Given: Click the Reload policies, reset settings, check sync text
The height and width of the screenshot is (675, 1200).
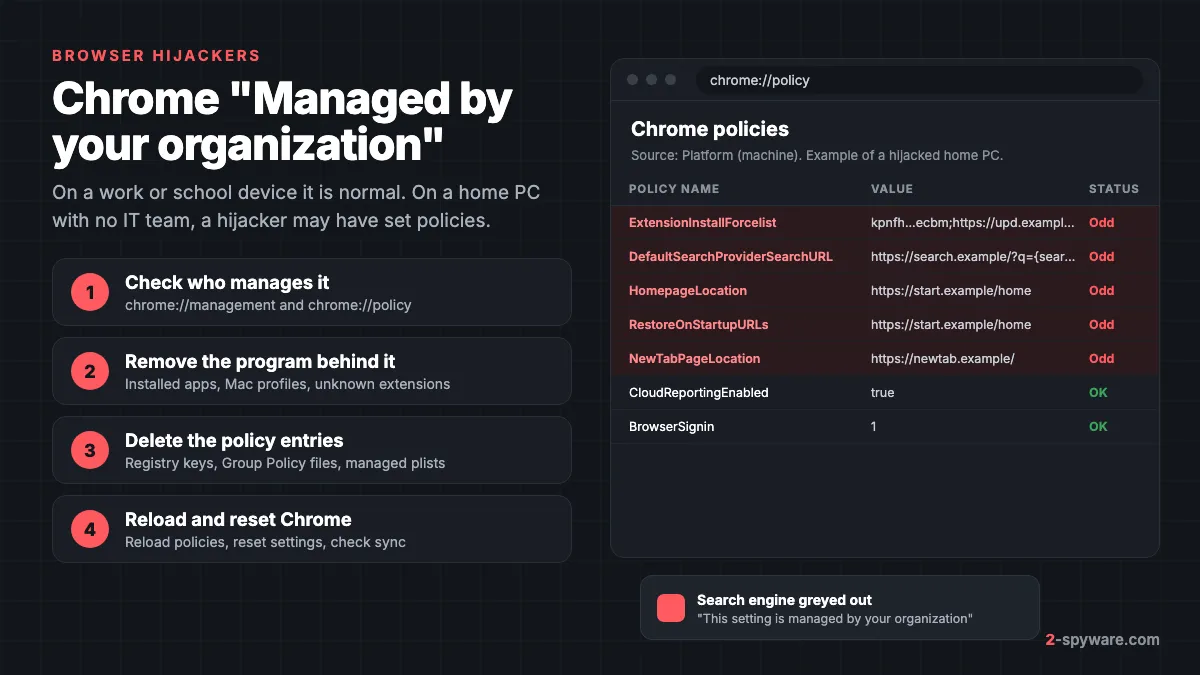Looking at the screenshot, I should click(265, 542).
